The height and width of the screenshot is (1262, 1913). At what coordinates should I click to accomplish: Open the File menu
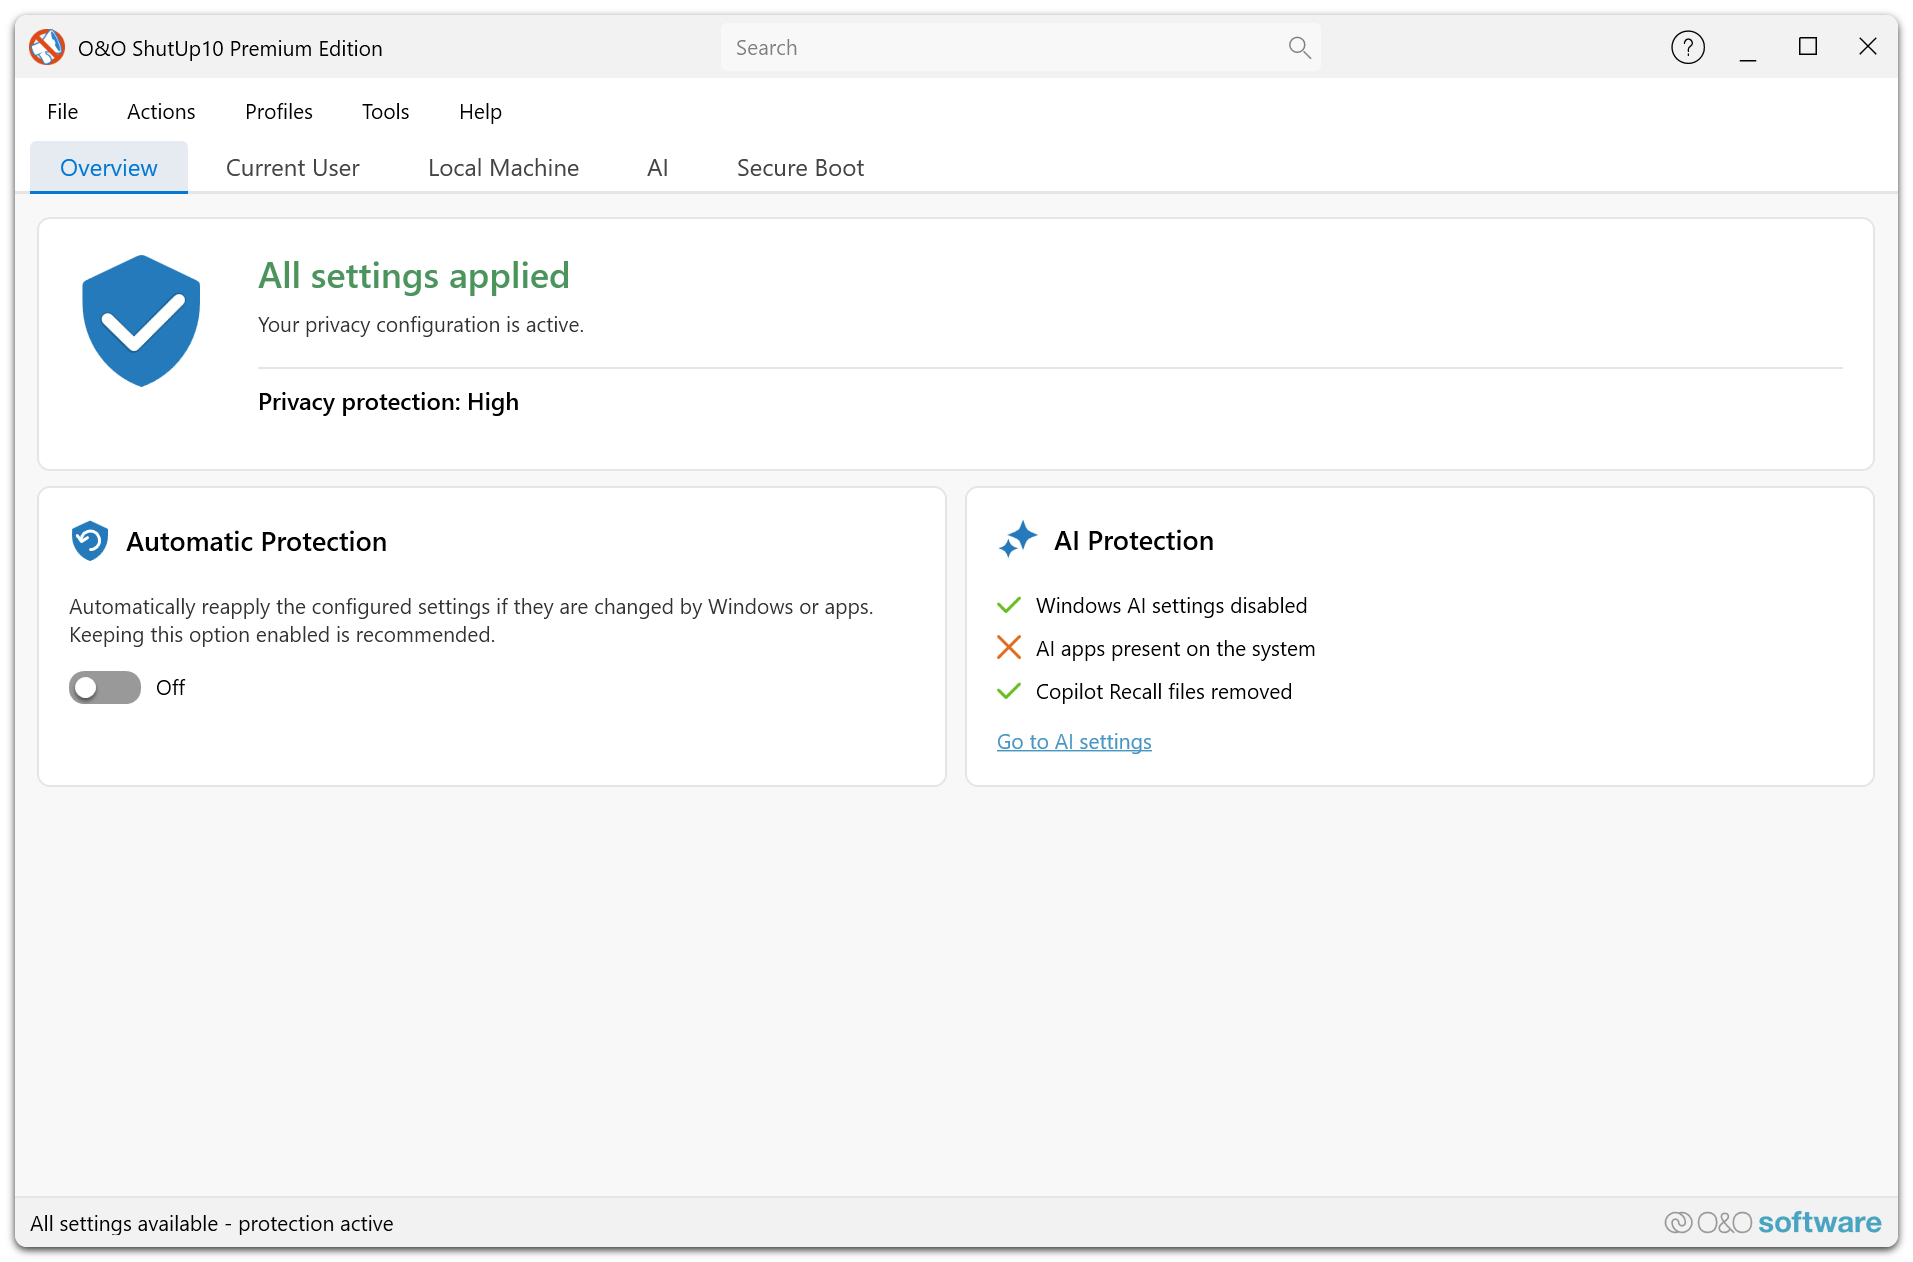coord(62,111)
